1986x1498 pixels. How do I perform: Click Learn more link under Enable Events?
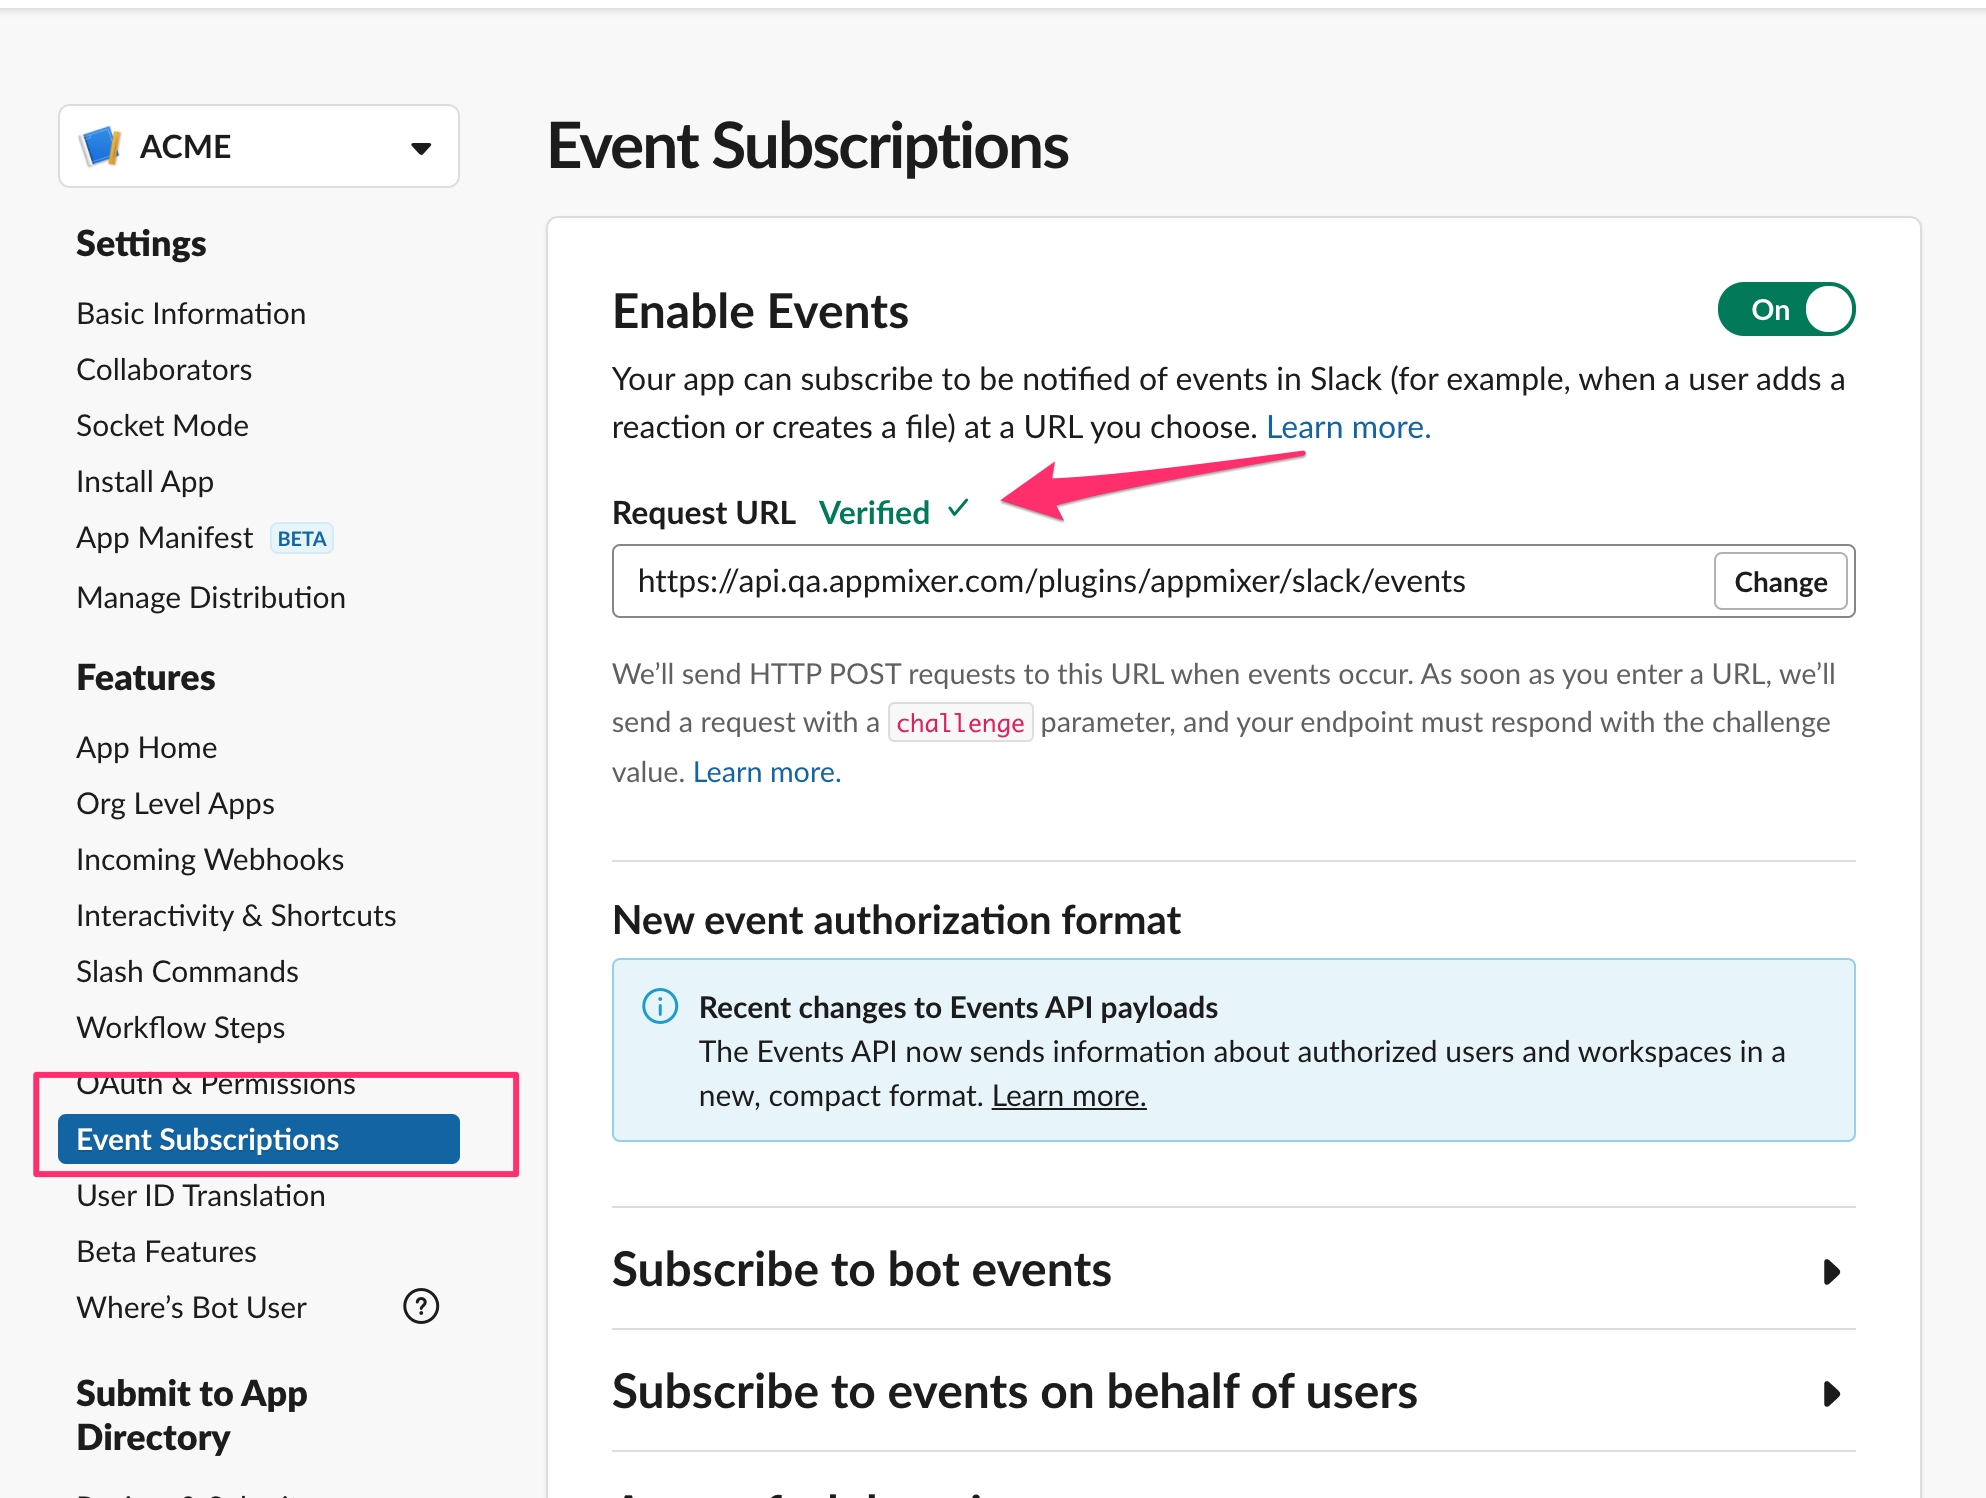pos(1348,428)
